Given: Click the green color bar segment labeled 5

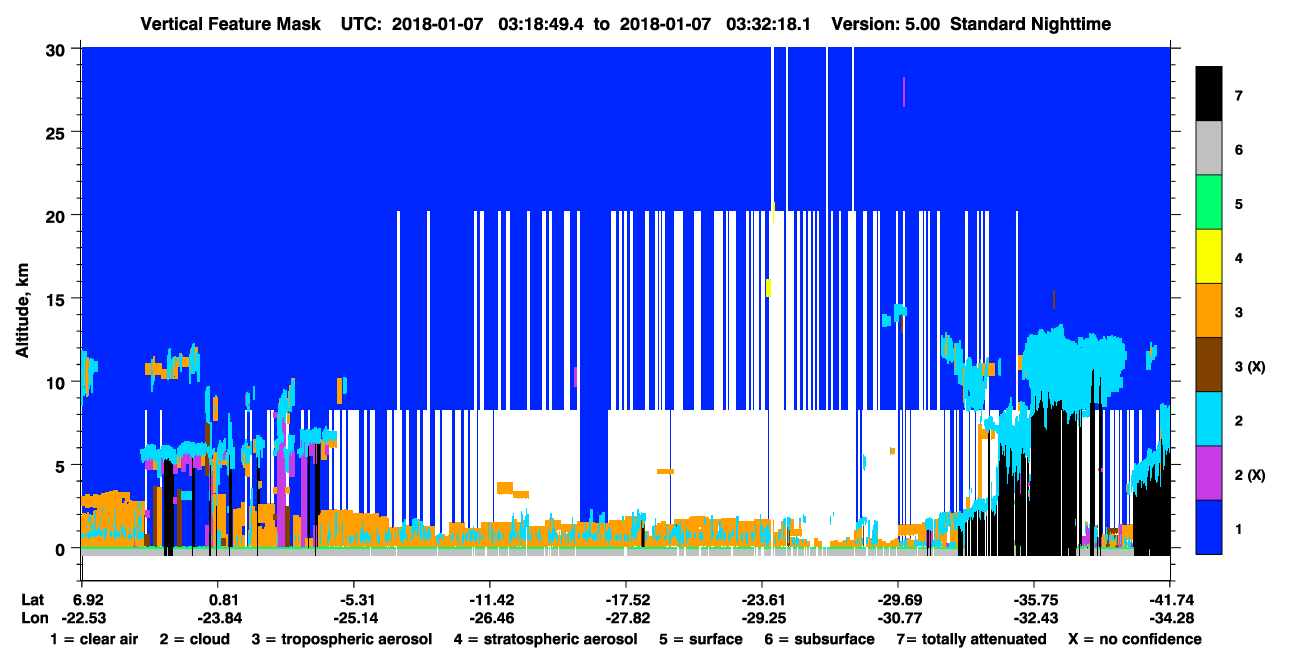Looking at the screenshot, I should coord(1209,203).
